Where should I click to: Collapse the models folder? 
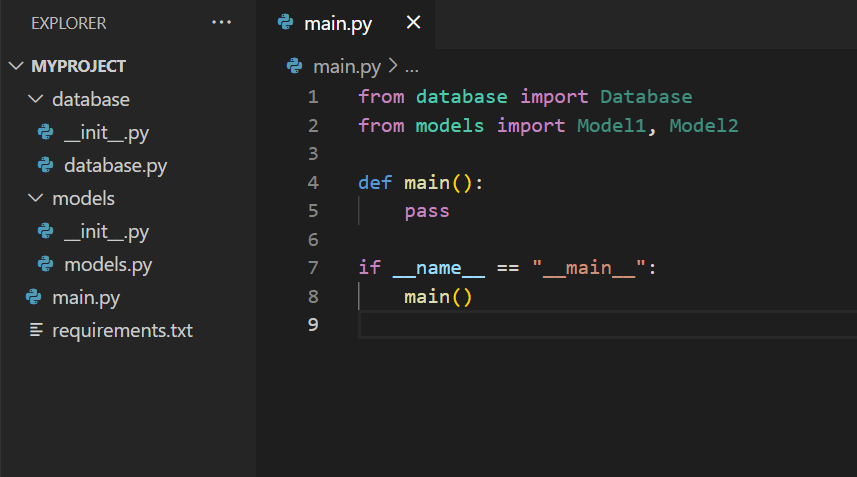(x=36, y=198)
